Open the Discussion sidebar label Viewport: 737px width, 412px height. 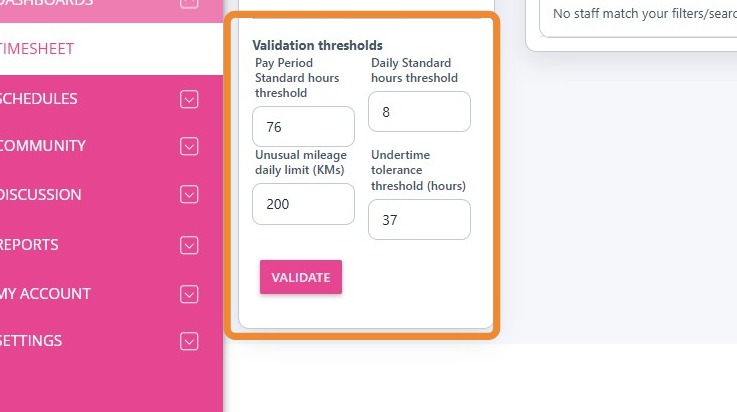41,195
